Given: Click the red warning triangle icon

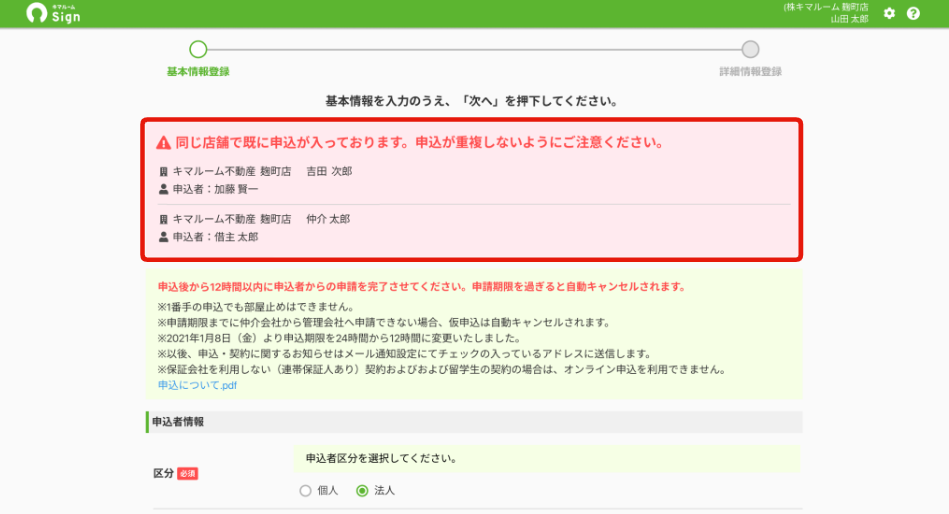Looking at the screenshot, I should (163, 143).
